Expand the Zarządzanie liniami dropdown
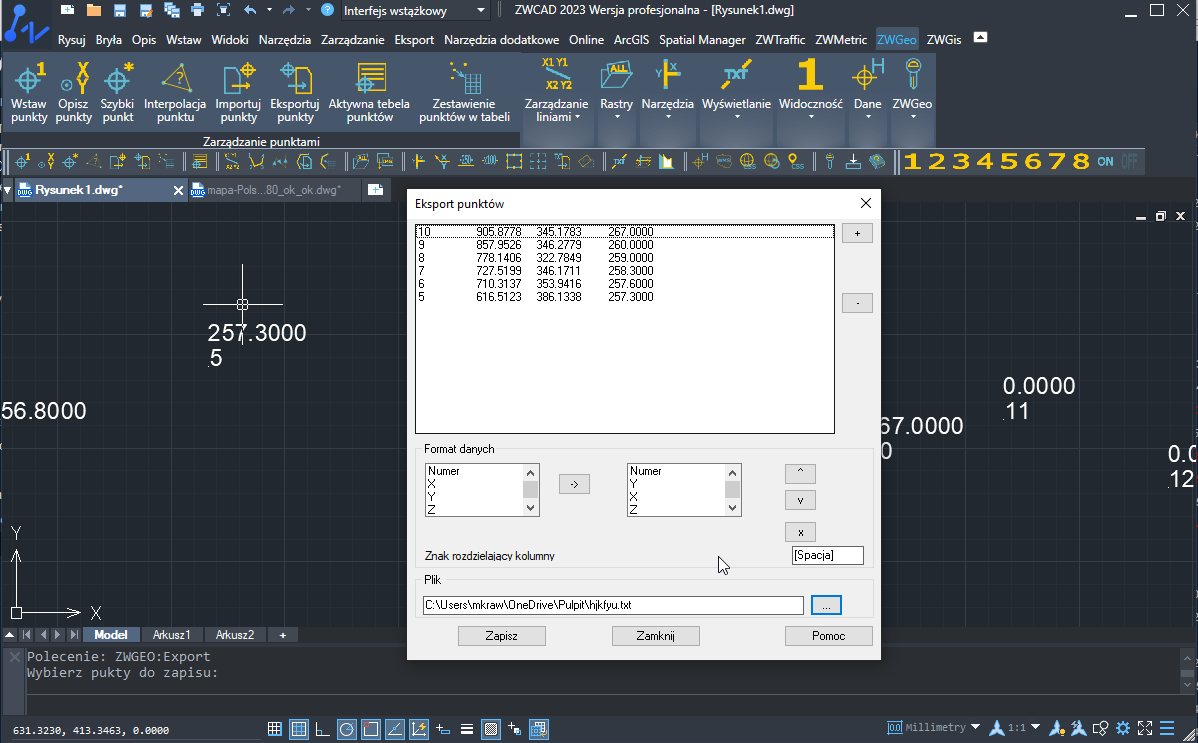Image resolution: width=1198 pixels, height=743 pixels. [x=556, y=92]
